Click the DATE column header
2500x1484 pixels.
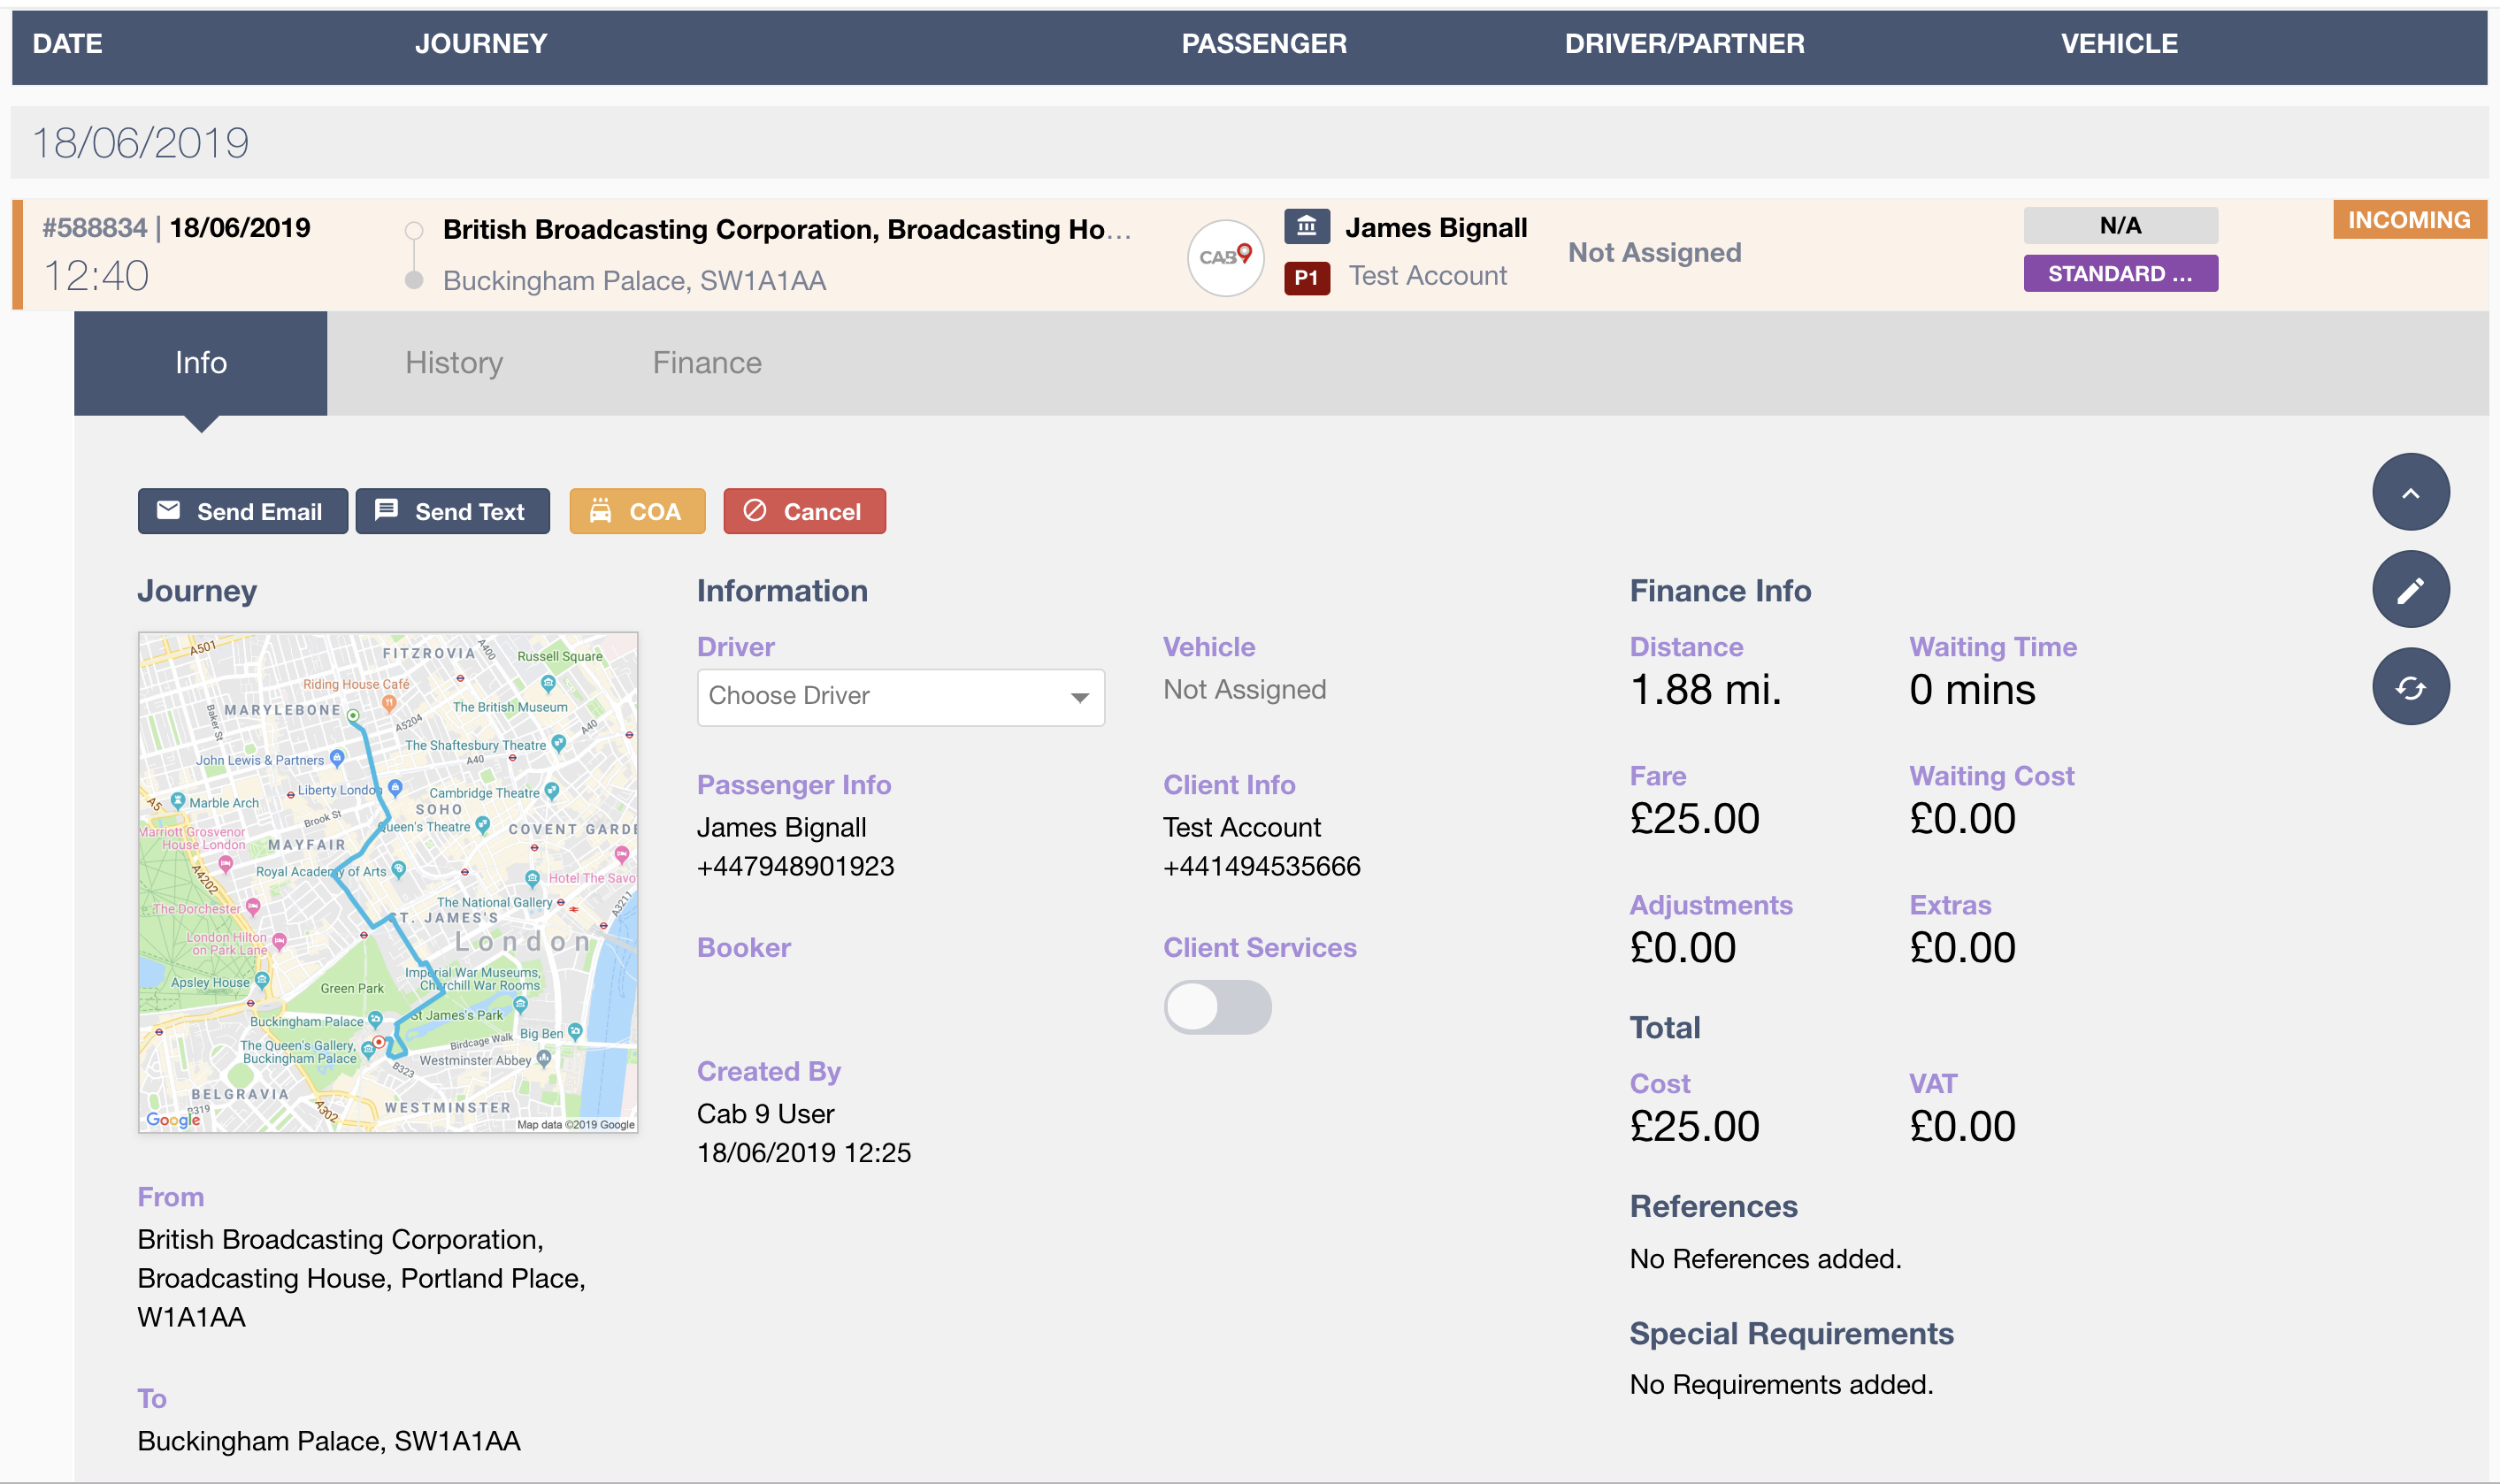[67, 43]
